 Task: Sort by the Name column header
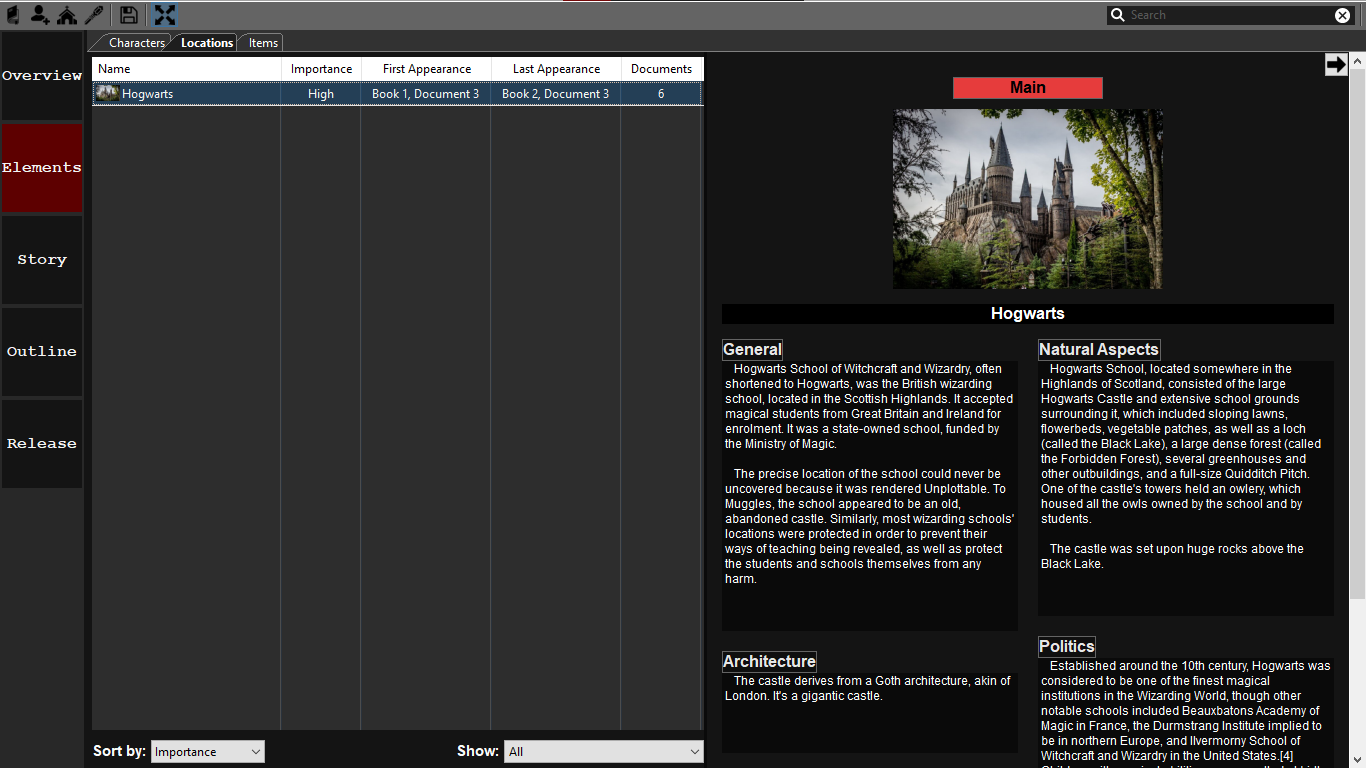(187, 69)
